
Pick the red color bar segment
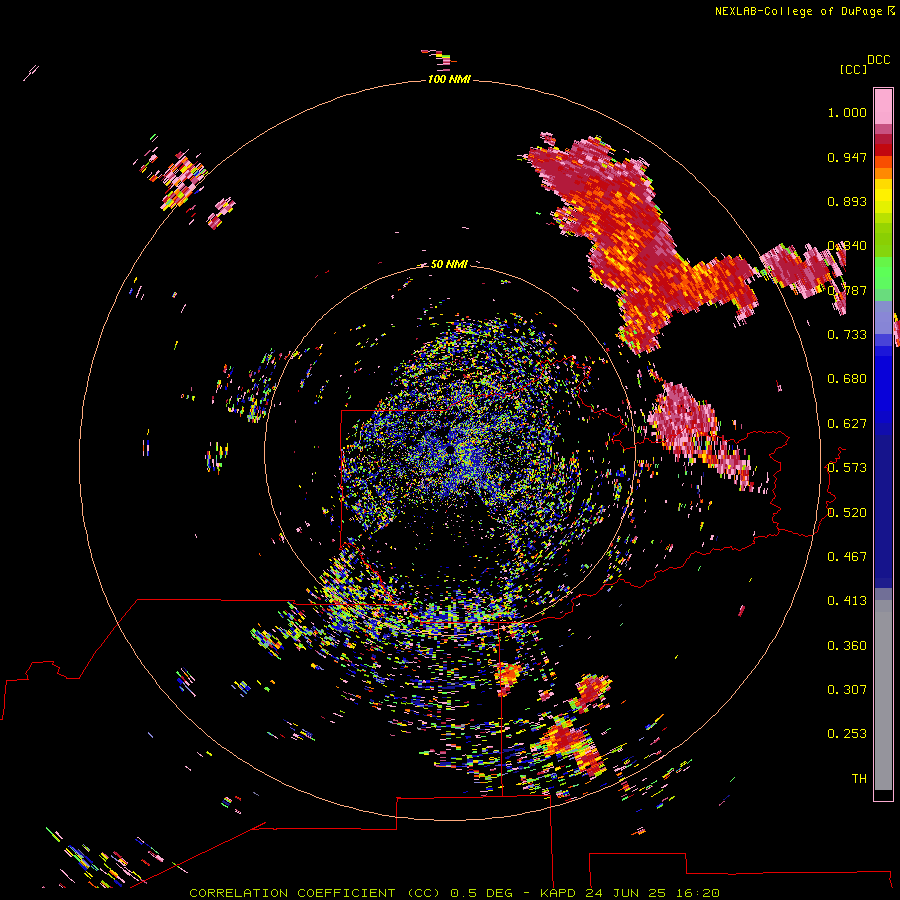point(883,150)
